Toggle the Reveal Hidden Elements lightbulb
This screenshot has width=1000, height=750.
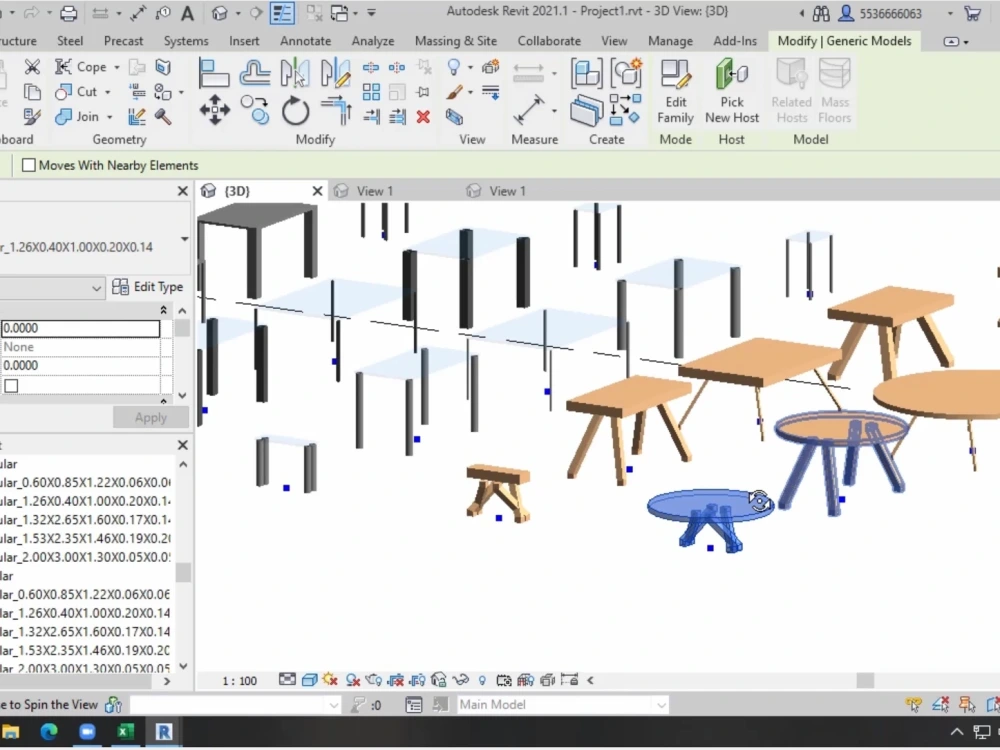pyautogui.click(x=484, y=680)
